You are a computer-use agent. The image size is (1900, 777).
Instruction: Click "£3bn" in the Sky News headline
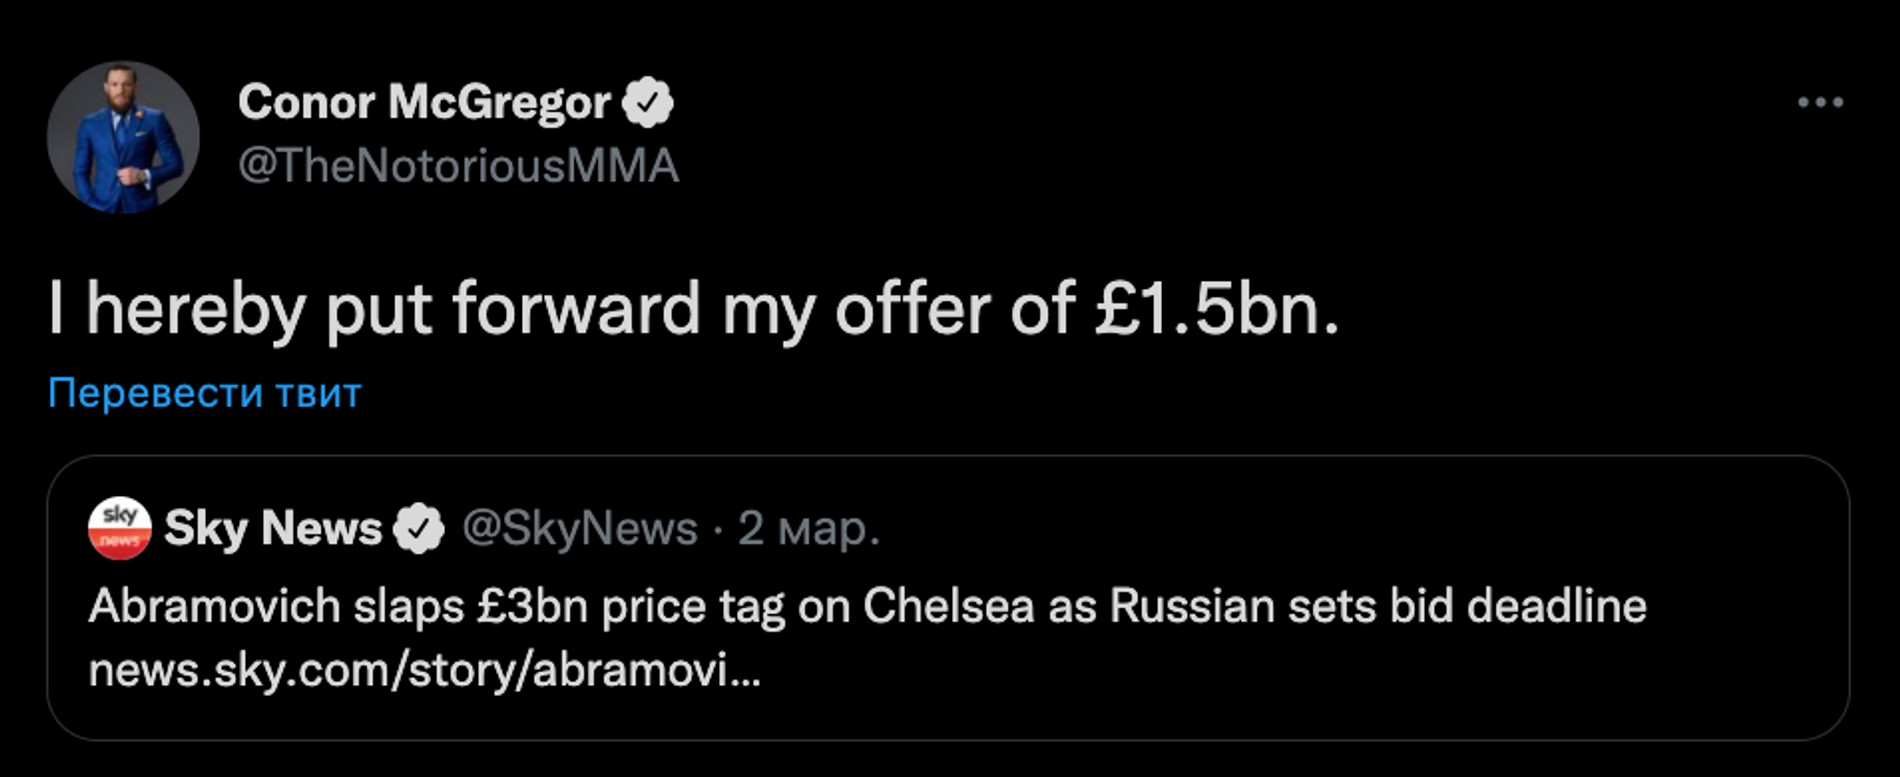click(x=531, y=606)
